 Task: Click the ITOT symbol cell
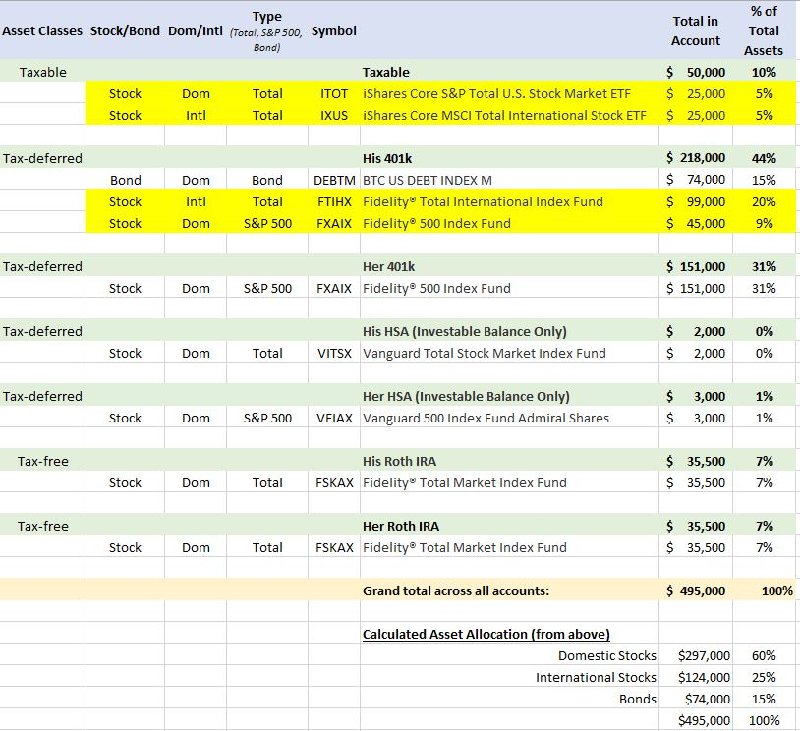[334, 93]
